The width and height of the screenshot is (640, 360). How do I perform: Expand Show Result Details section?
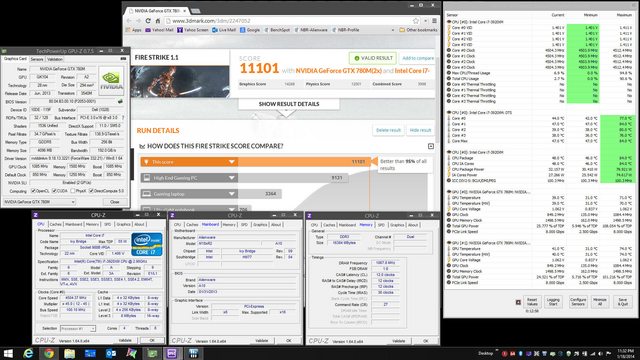(289, 104)
